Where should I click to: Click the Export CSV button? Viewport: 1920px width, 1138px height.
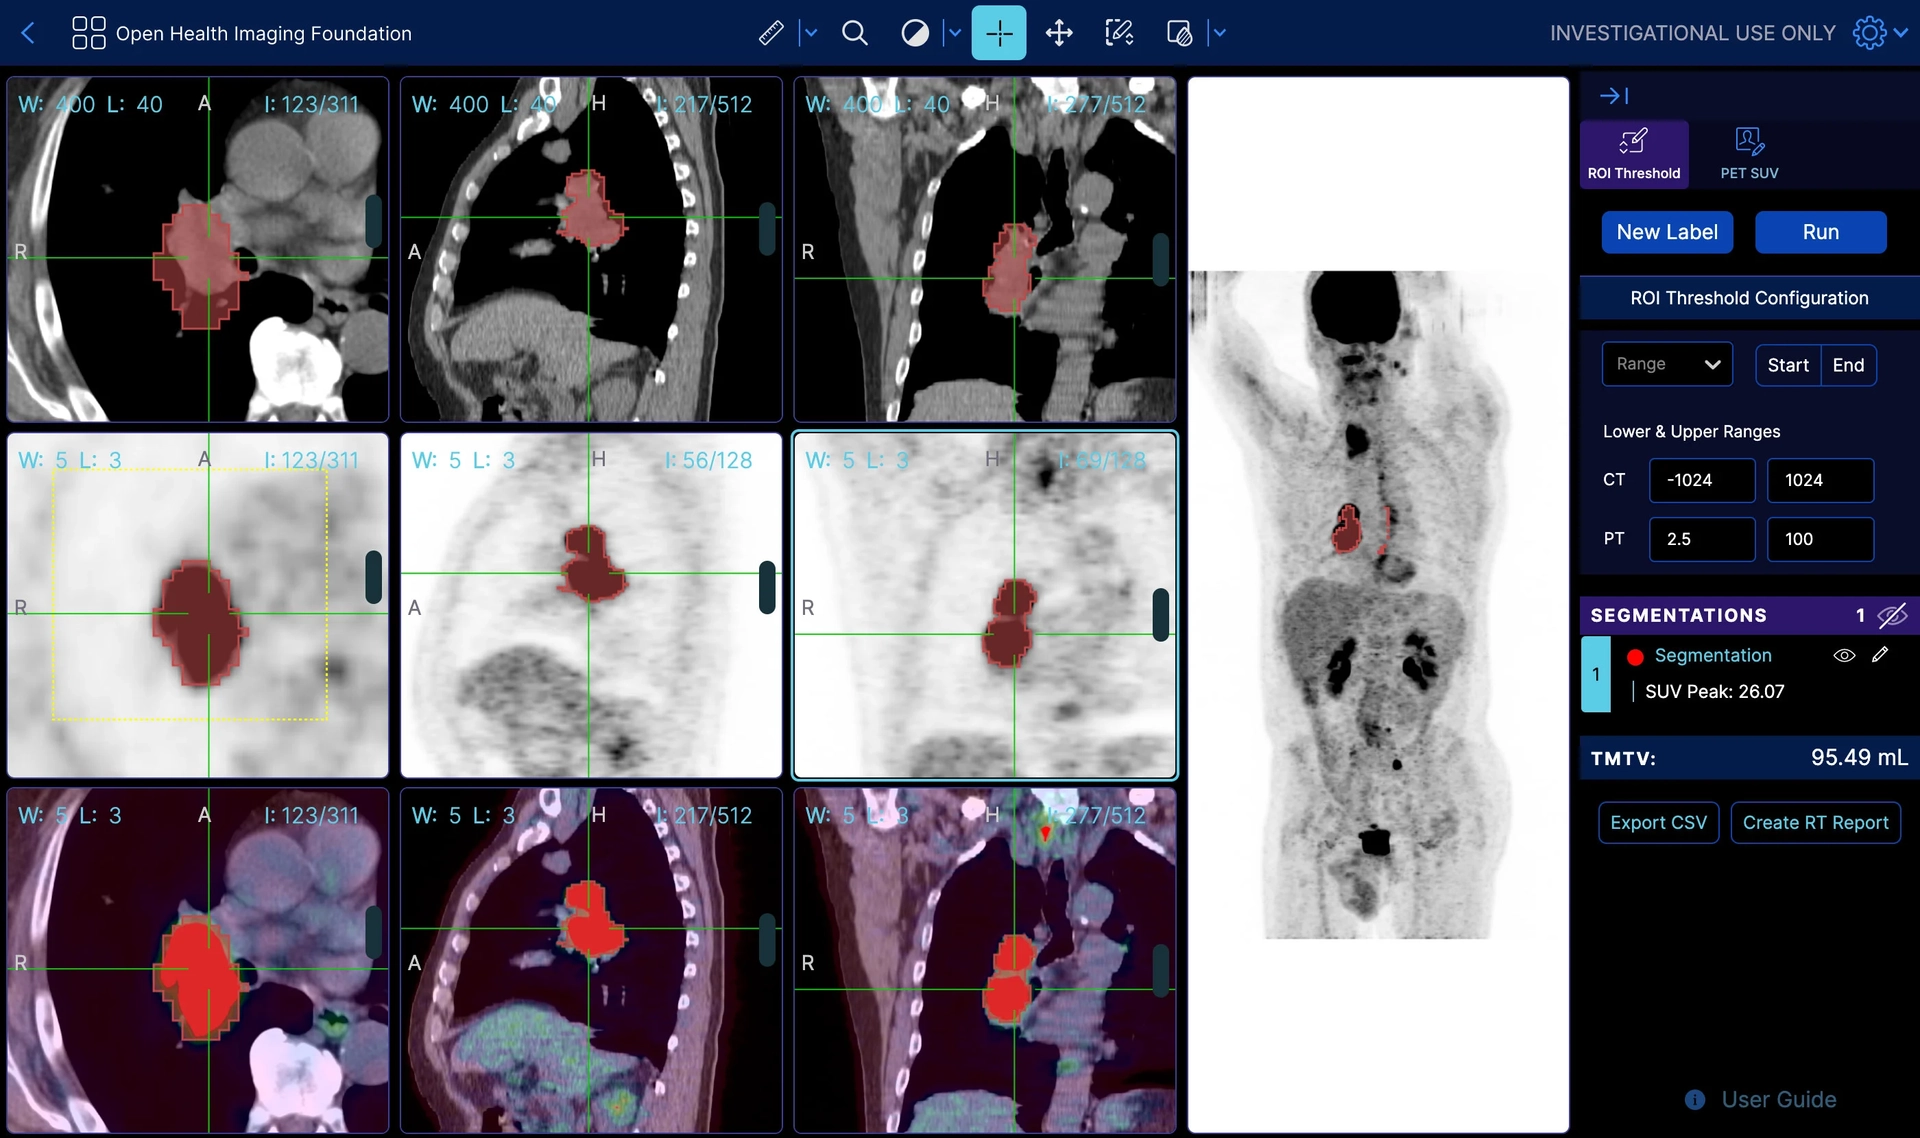click(x=1658, y=823)
